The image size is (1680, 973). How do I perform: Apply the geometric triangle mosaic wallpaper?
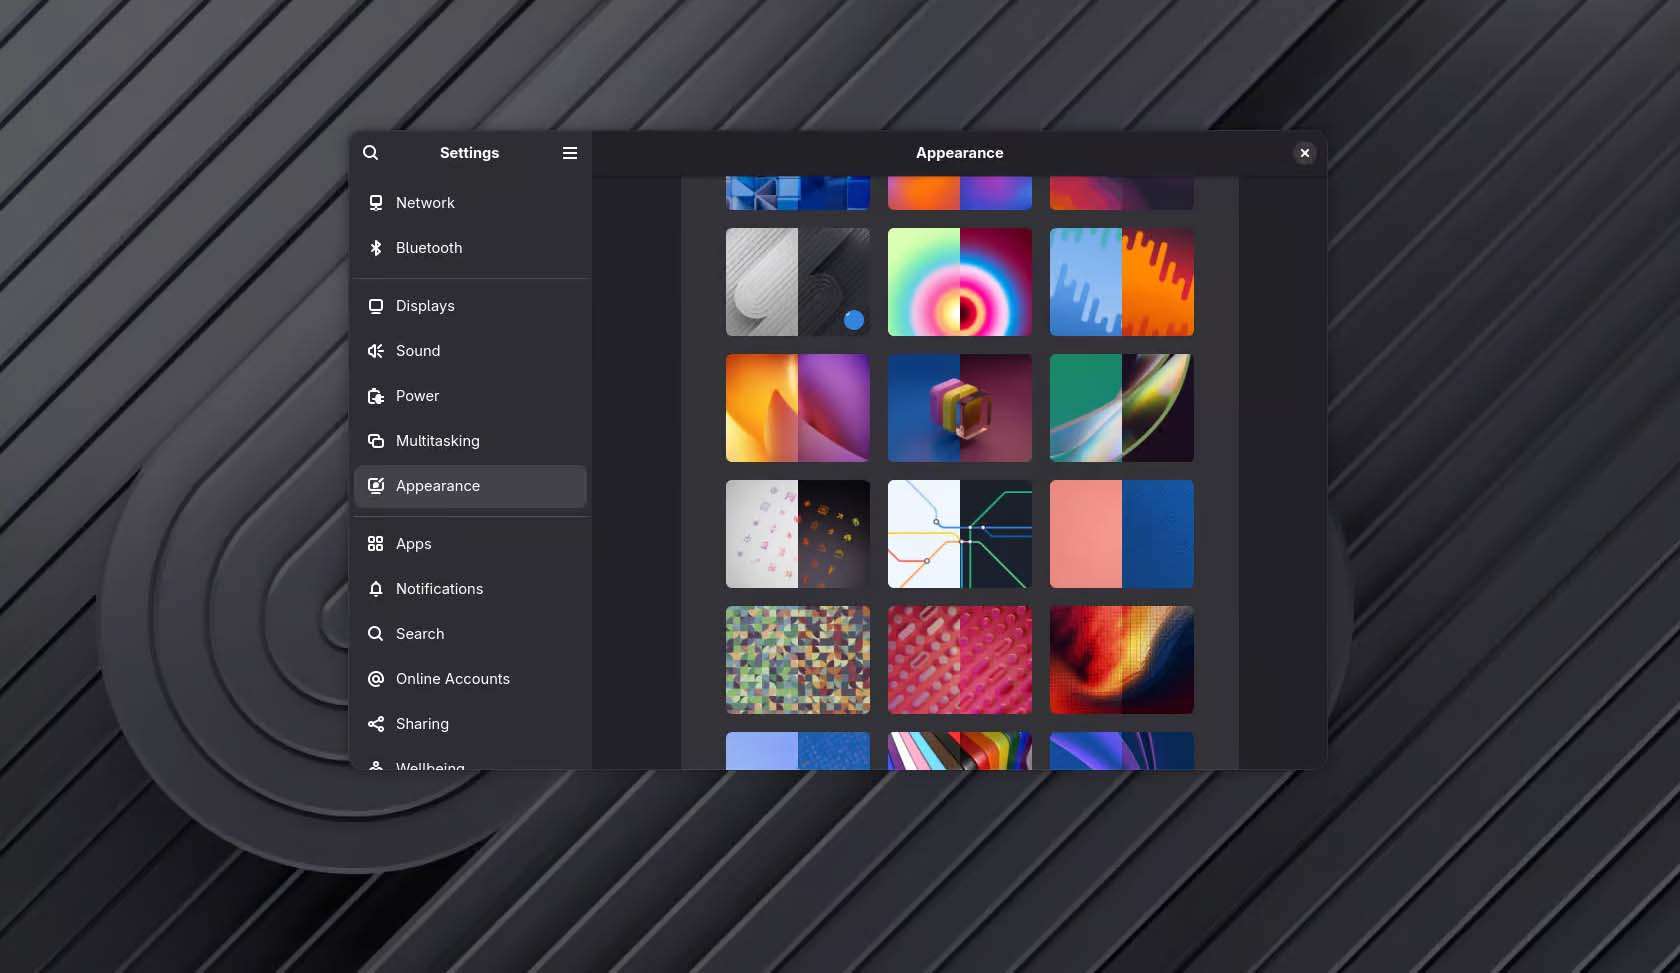click(797, 660)
